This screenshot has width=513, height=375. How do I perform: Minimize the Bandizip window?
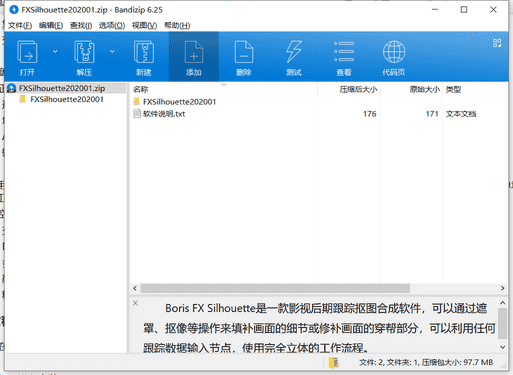[435, 10]
